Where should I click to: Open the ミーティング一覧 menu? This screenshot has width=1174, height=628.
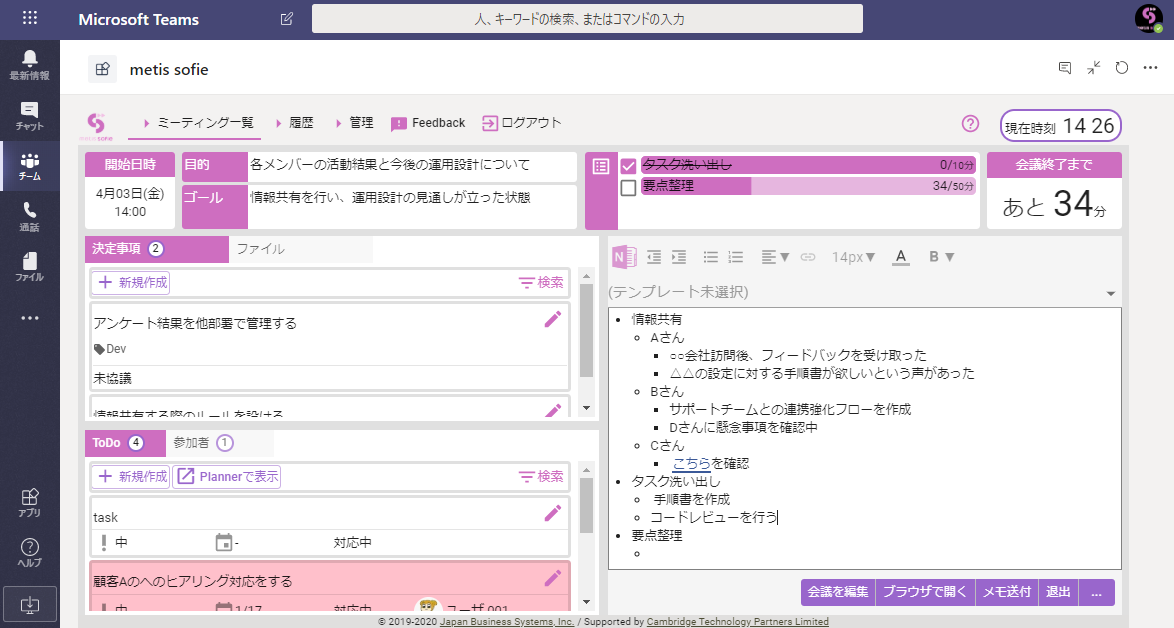[x=197, y=123]
